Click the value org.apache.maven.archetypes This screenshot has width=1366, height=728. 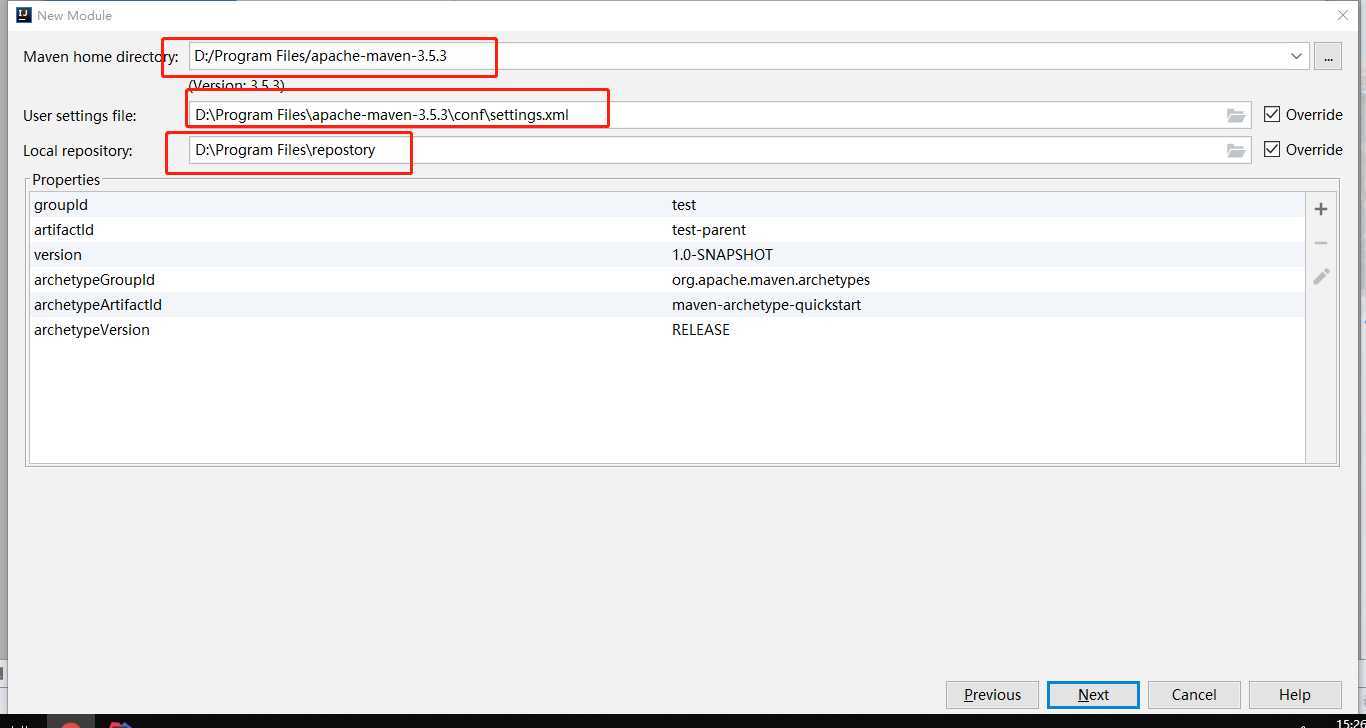click(x=771, y=280)
